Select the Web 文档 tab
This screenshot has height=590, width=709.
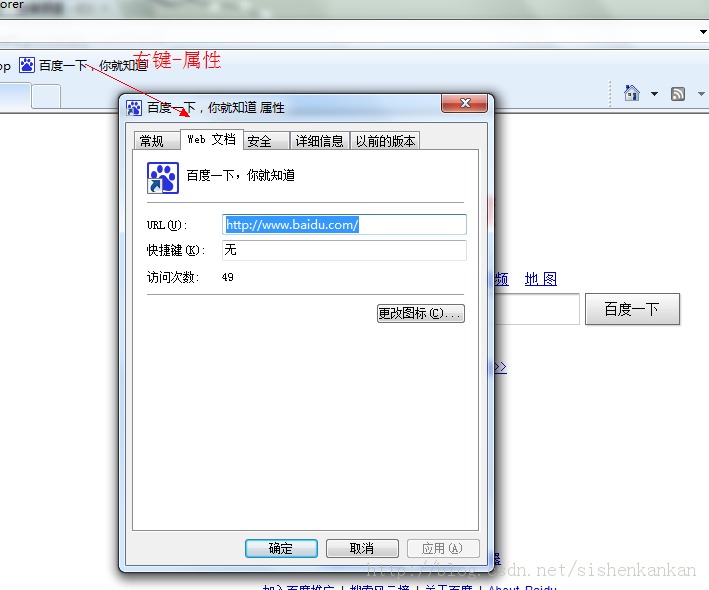(212, 139)
